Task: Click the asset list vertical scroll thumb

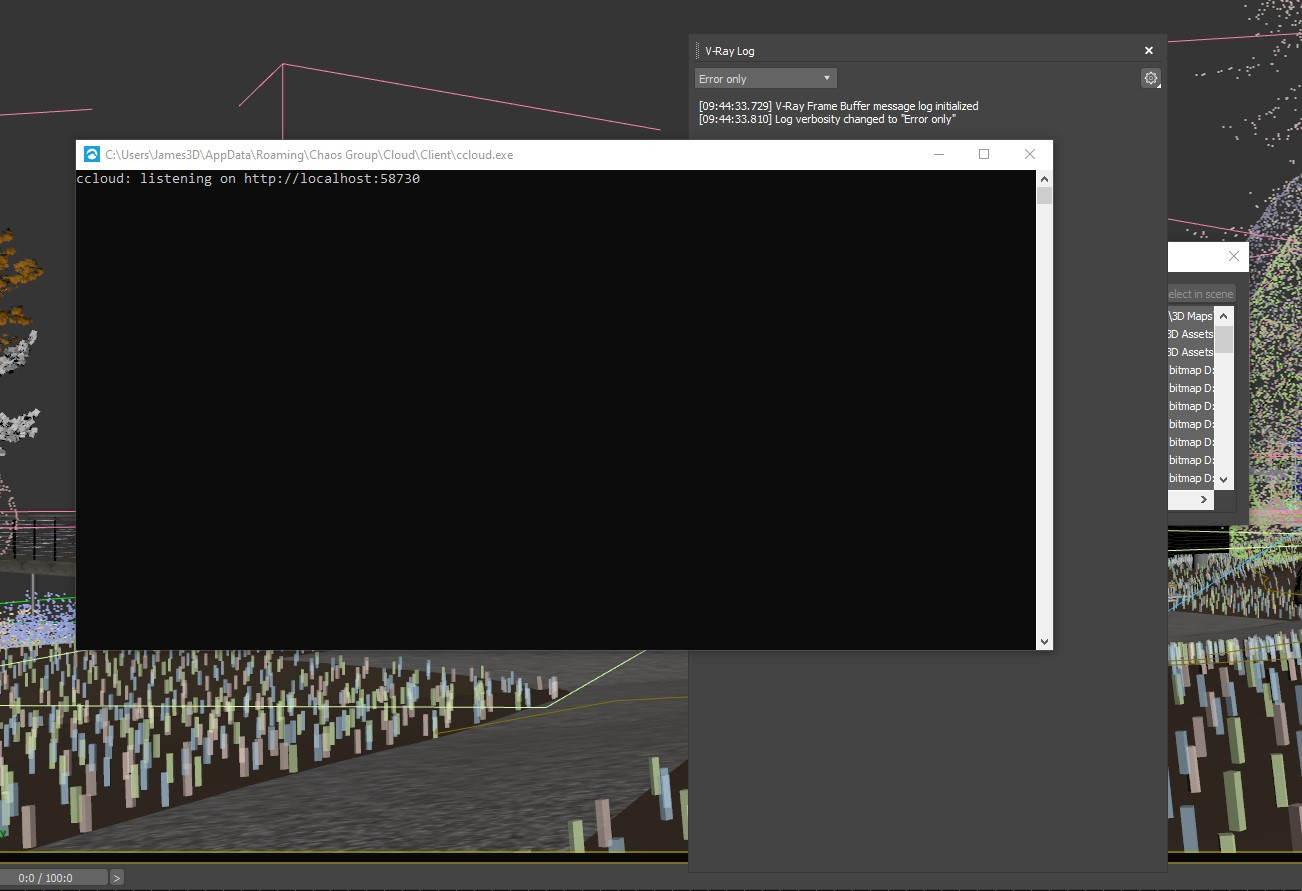Action: point(1223,339)
